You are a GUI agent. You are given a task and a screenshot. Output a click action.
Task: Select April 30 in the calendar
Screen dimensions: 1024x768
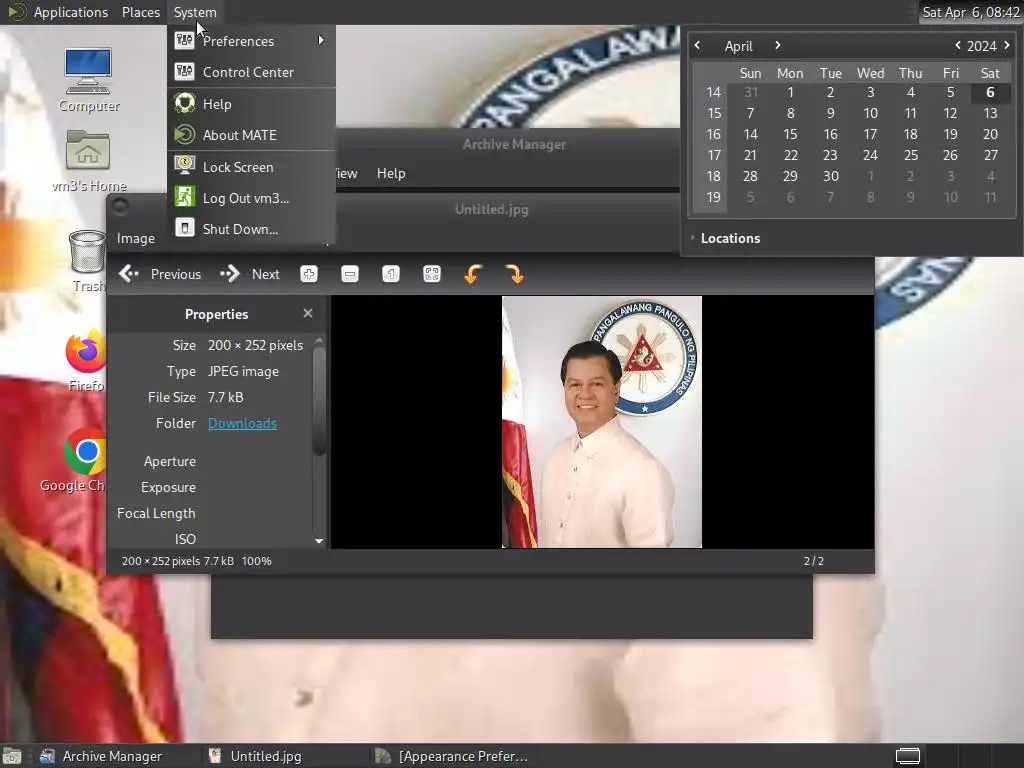831,176
